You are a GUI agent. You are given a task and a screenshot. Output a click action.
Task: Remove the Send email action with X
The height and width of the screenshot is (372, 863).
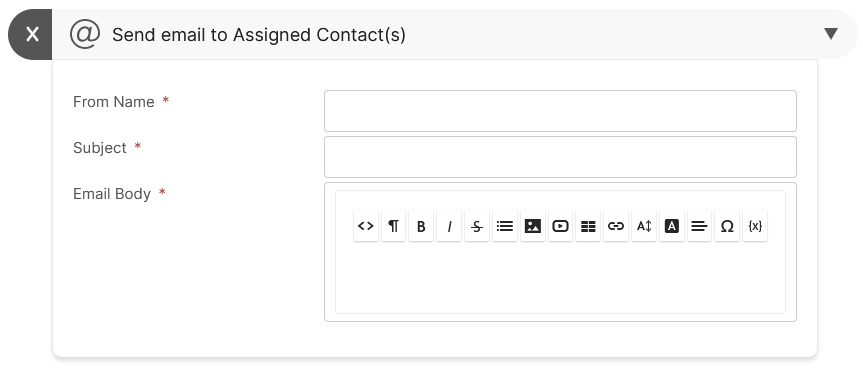(x=31, y=34)
